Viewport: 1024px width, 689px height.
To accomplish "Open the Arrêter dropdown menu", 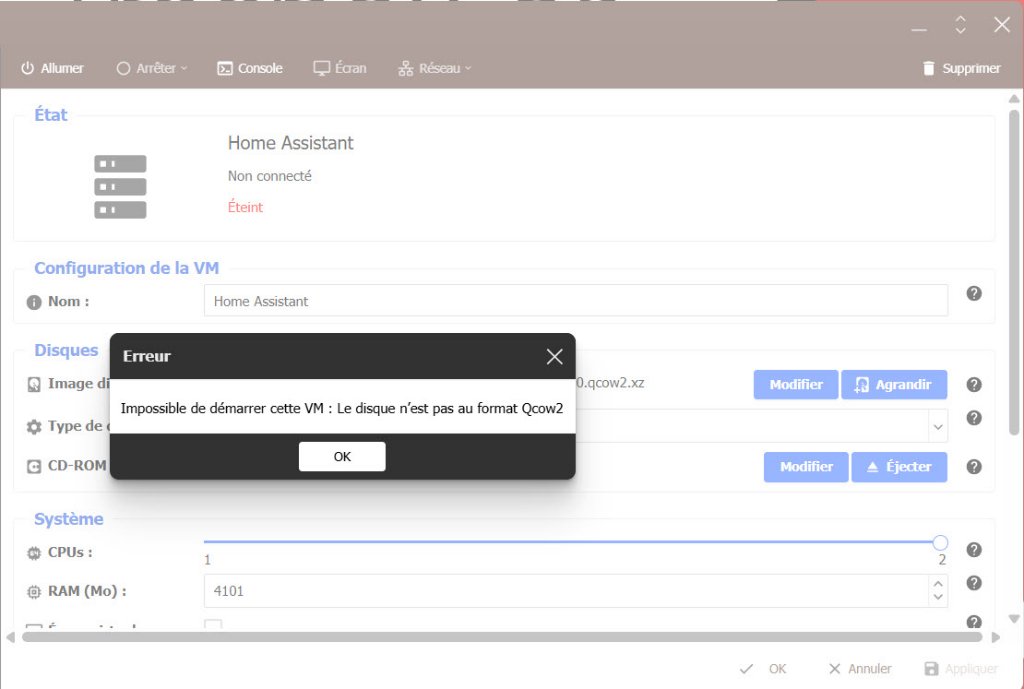I will (152, 68).
